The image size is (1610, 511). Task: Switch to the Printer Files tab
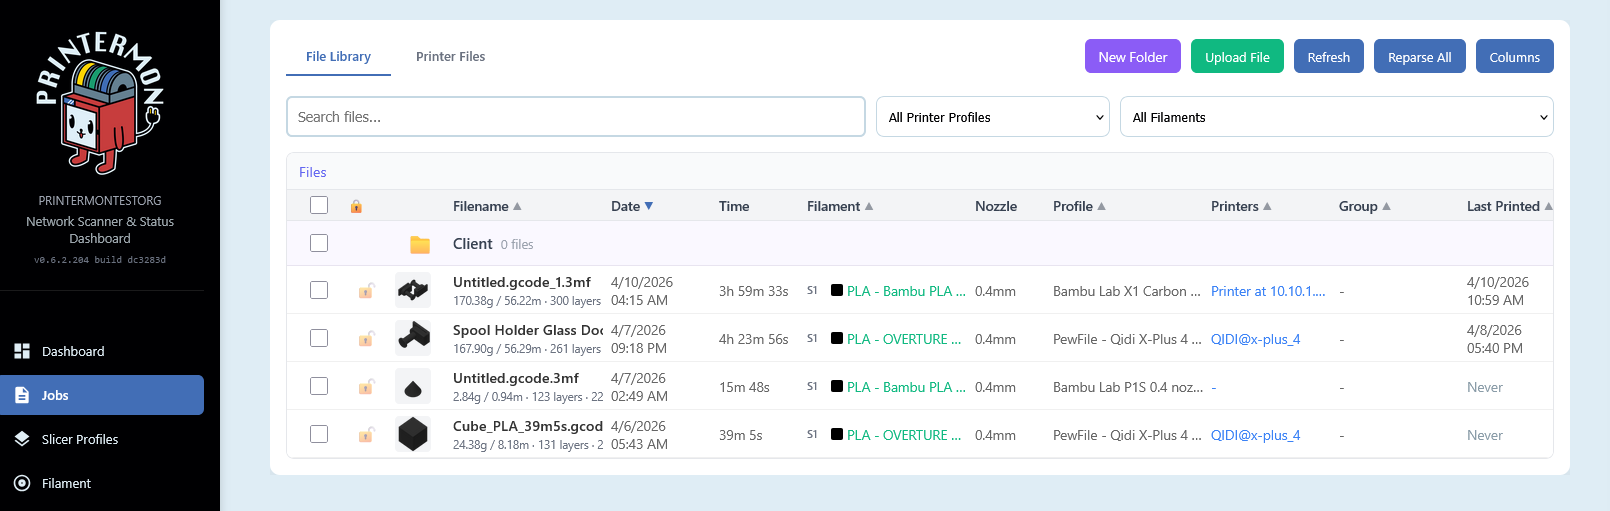[450, 57]
